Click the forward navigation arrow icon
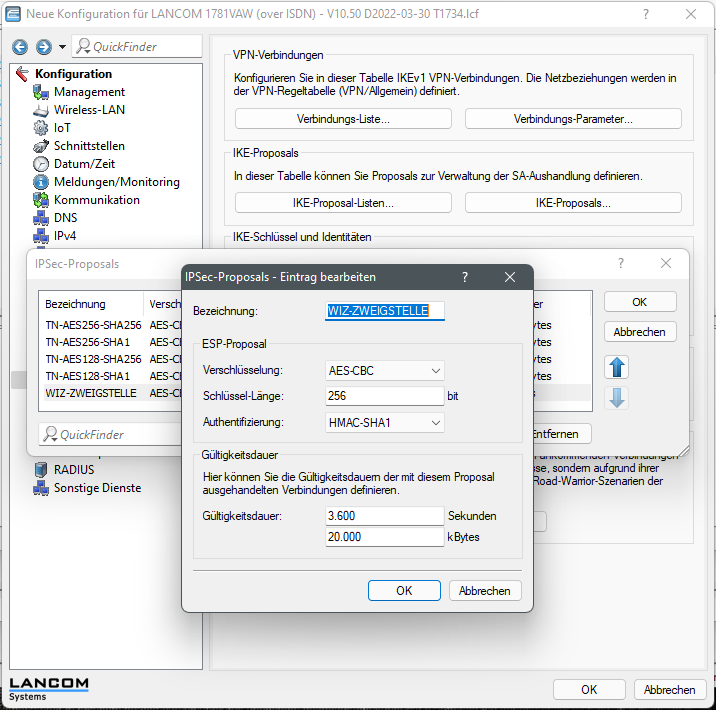 pyautogui.click(x=44, y=47)
